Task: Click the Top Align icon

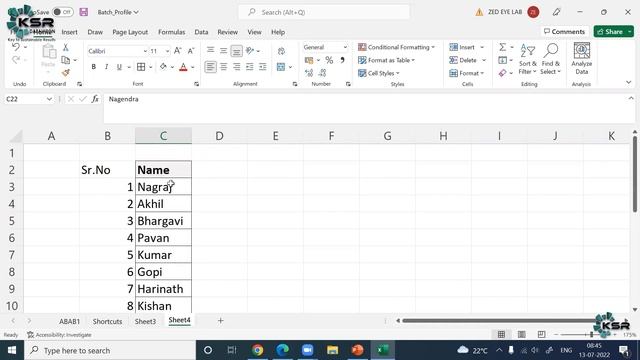Action: click(210, 51)
